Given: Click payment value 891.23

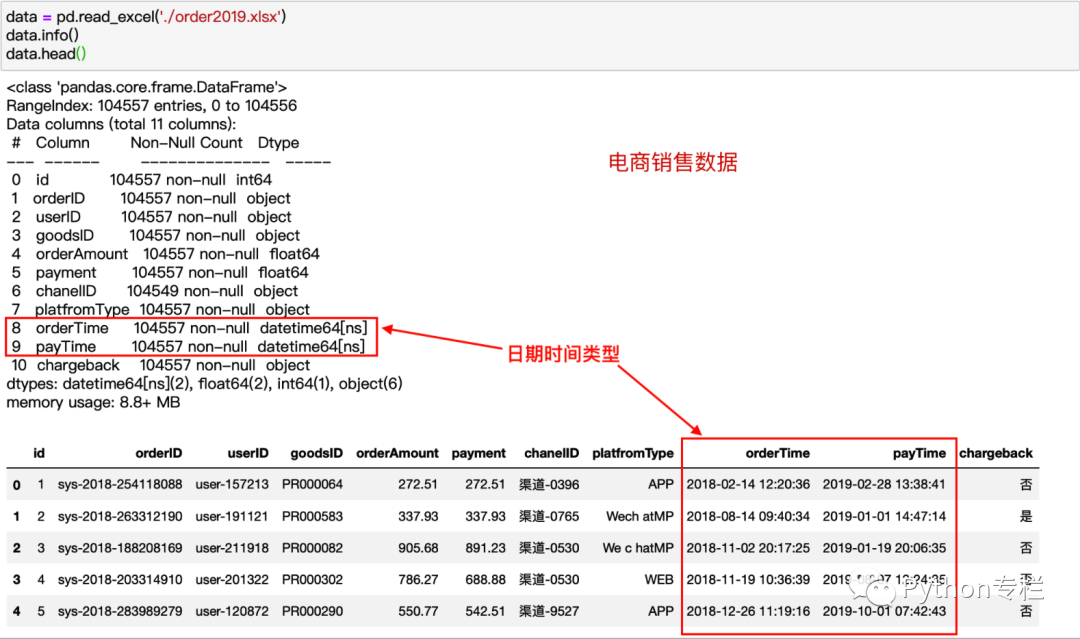Looking at the screenshot, I should pos(486,548).
